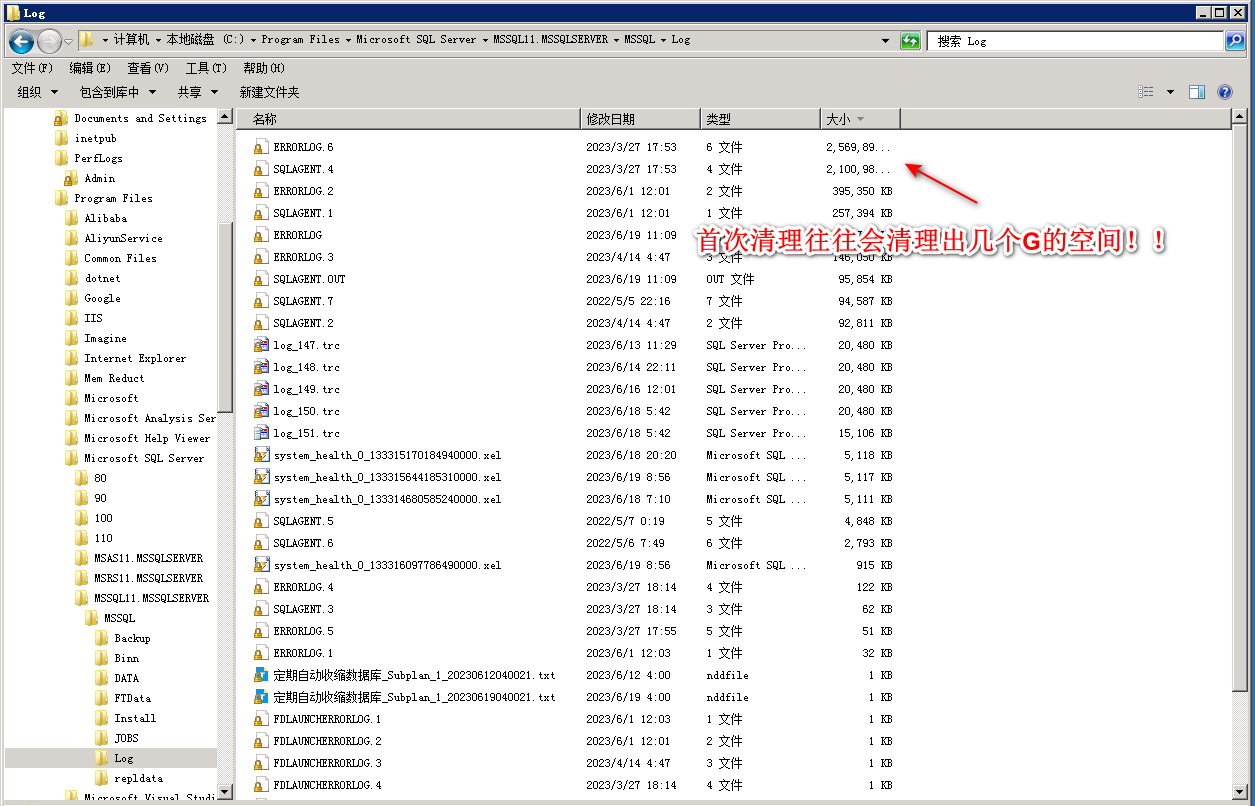The width and height of the screenshot is (1255, 806).
Task: Open the address bar history dropdown arrow
Action: (x=885, y=41)
